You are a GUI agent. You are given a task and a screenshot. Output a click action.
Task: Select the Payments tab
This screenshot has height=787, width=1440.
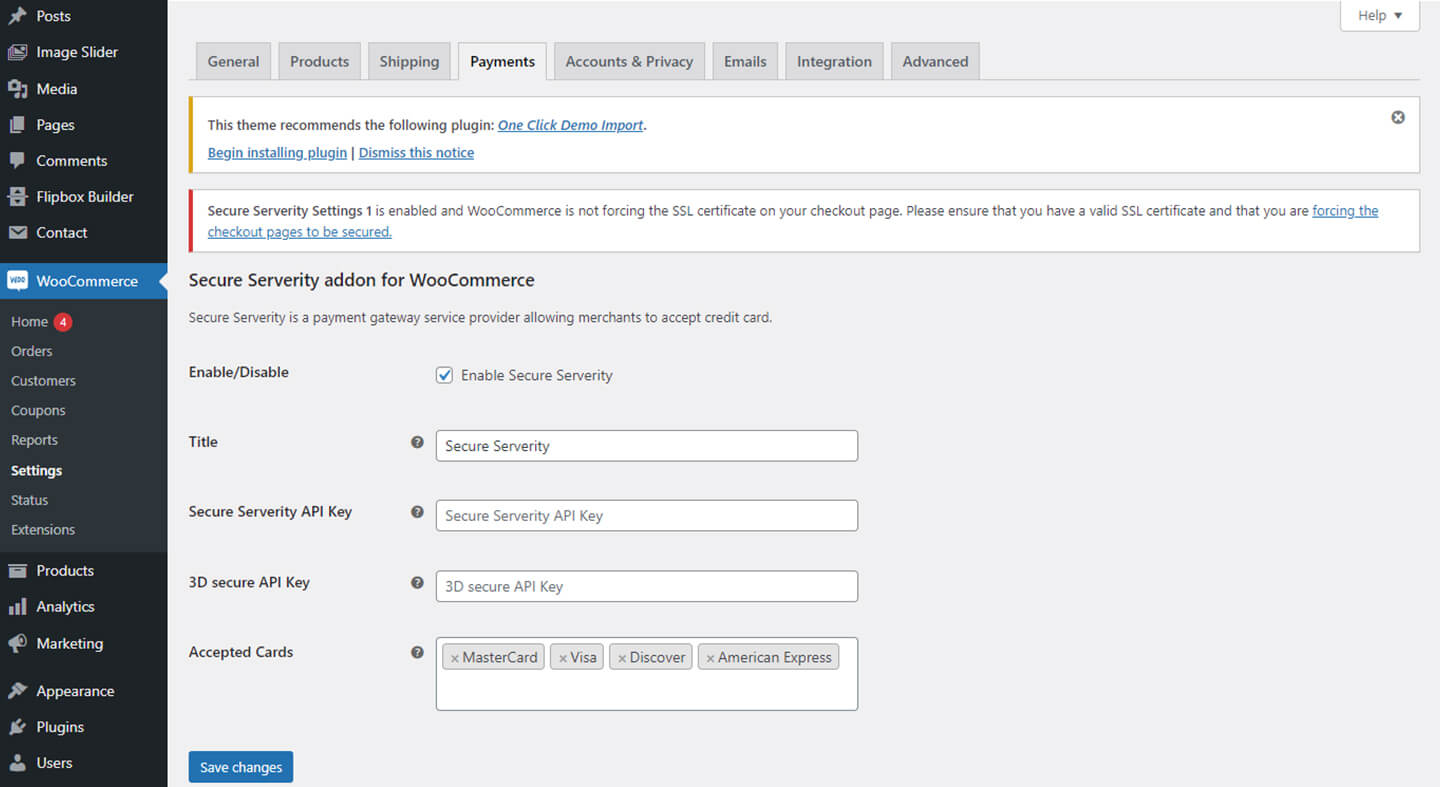[x=502, y=61]
